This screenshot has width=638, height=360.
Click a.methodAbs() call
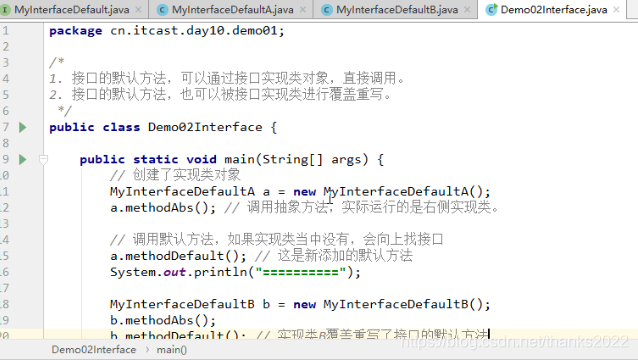(163, 208)
